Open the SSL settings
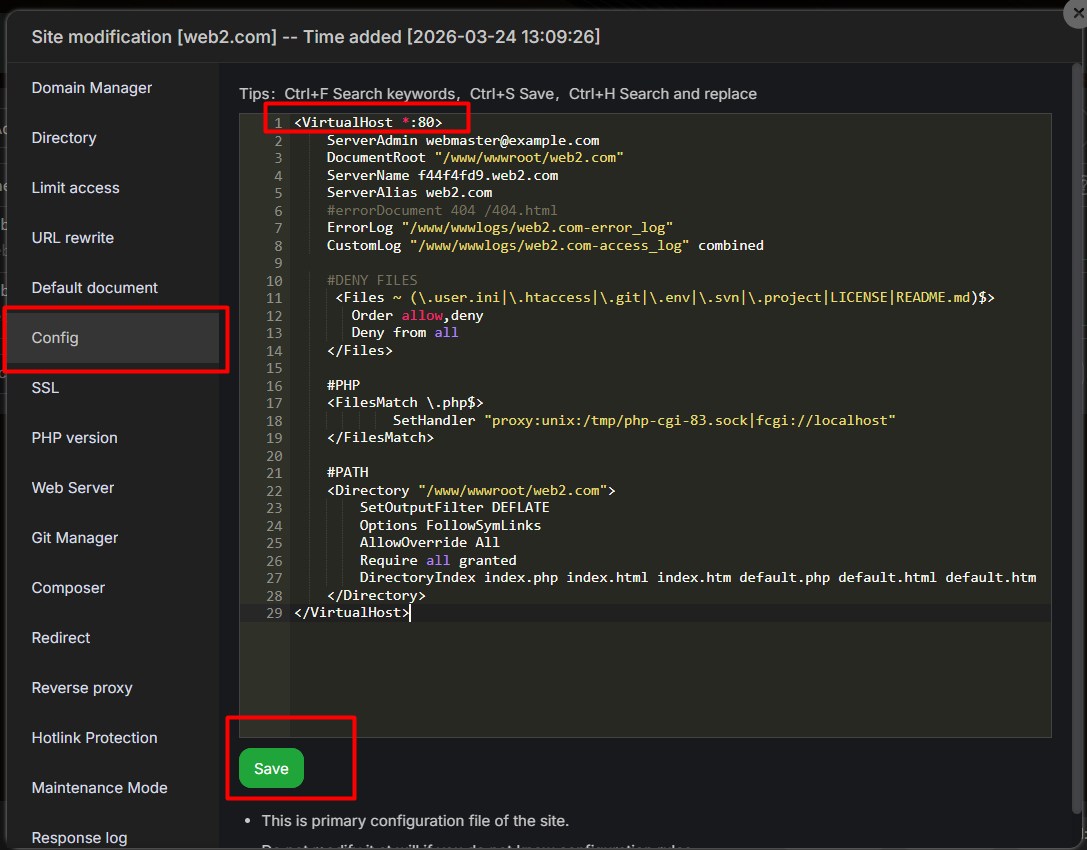The image size is (1087, 850). (45, 388)
